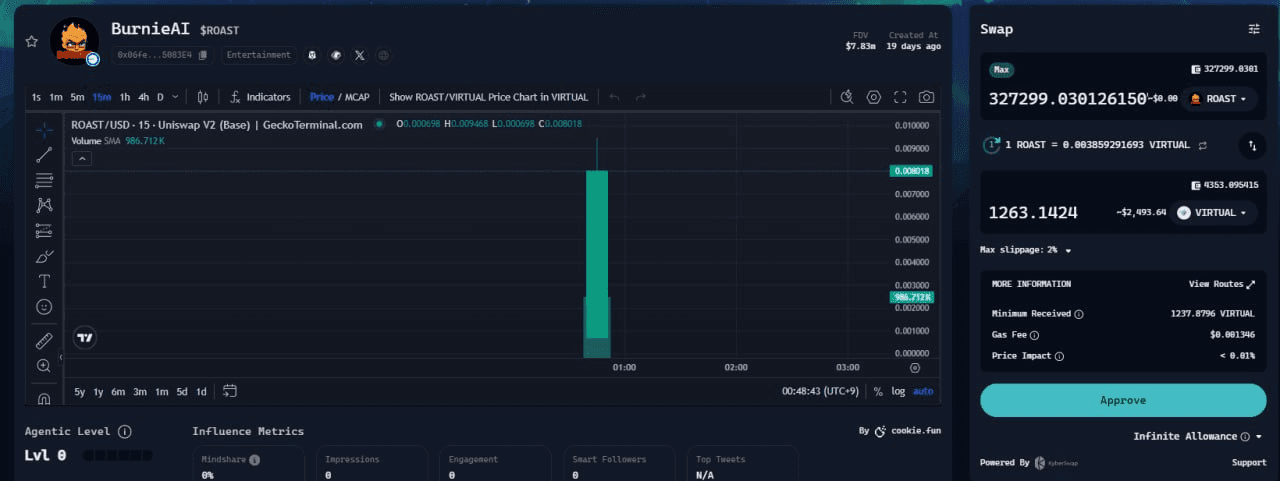This screenshot has height=481, width=1280.
Task: Undo the last chart action
Action: pos(614,97)
